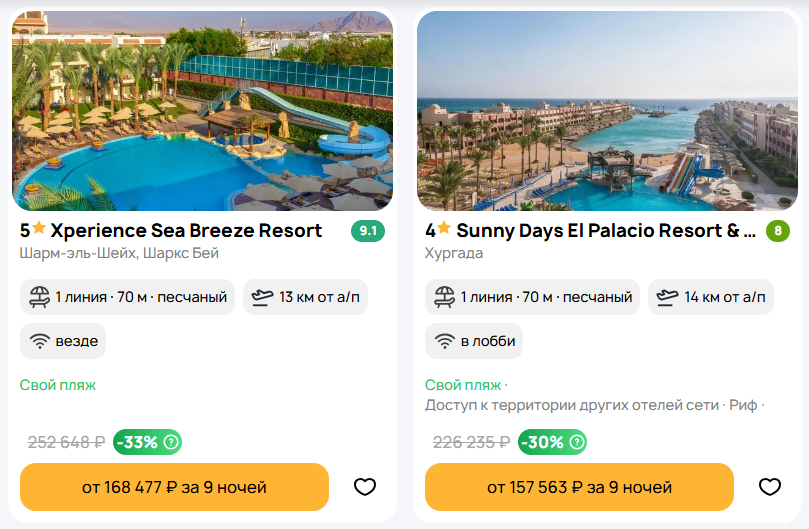
Task: Add Xperience Sea Breeze Resort to favorites
Action: coord(365,487)
